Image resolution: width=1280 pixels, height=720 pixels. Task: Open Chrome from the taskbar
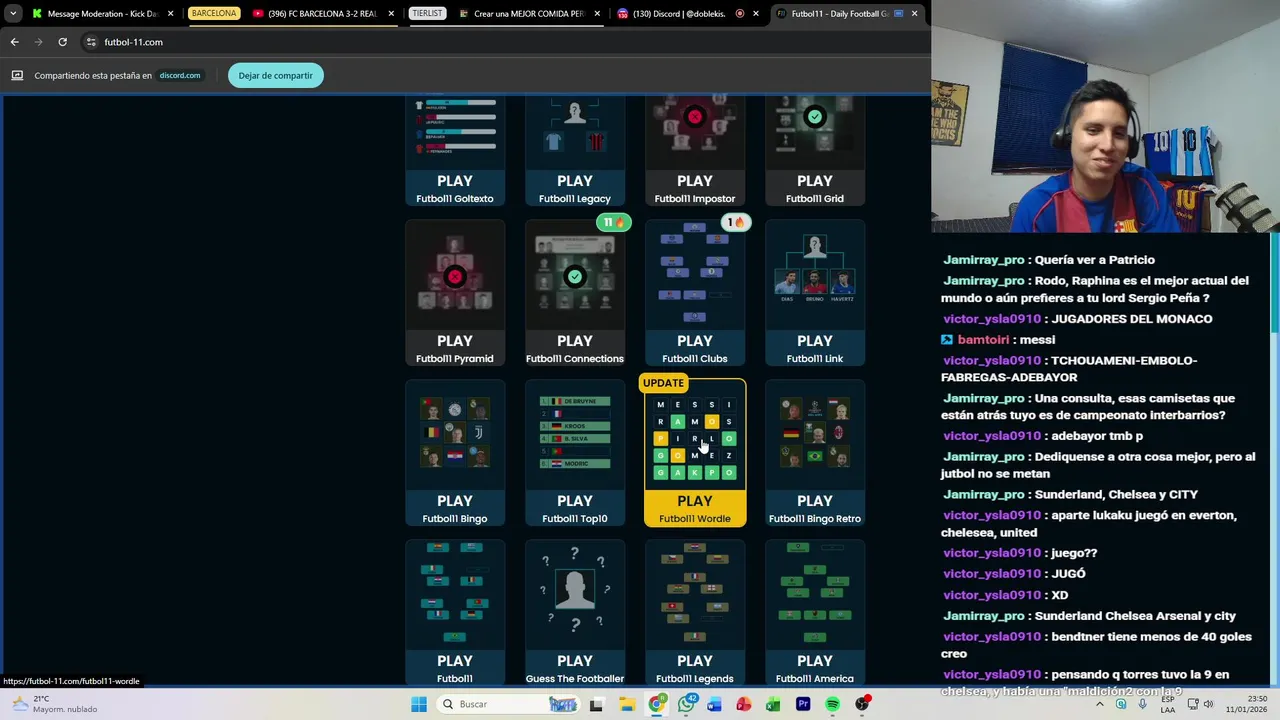pyautogui.click(x=656, y=704)
